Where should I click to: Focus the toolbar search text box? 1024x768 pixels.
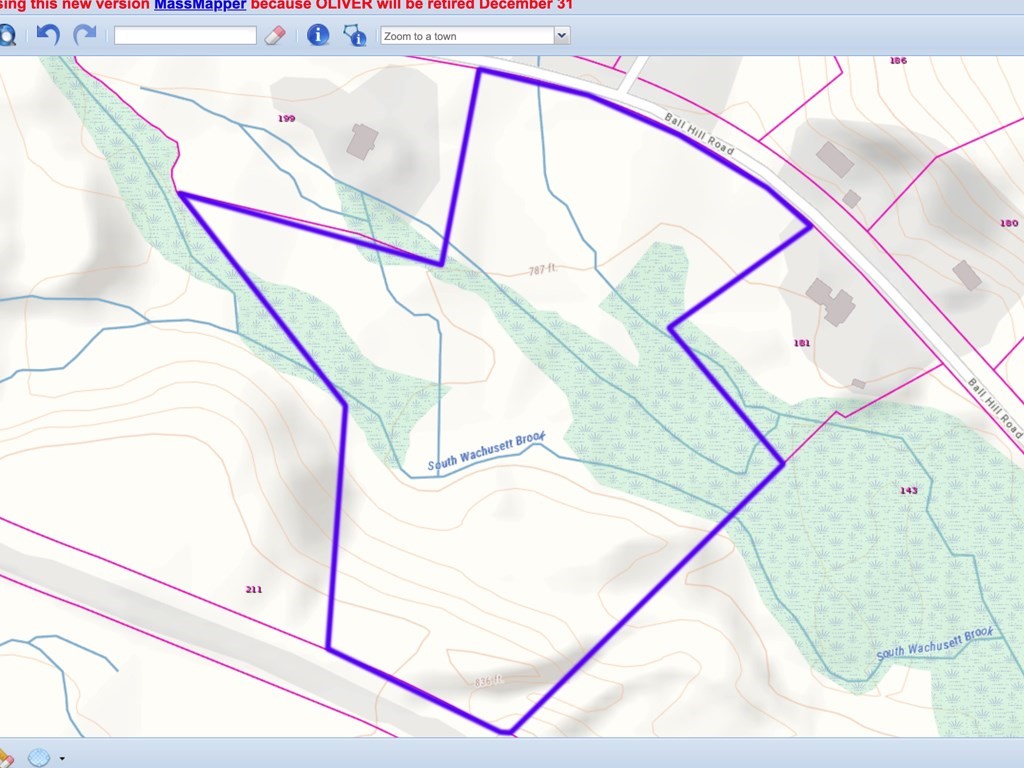[185, 35]
